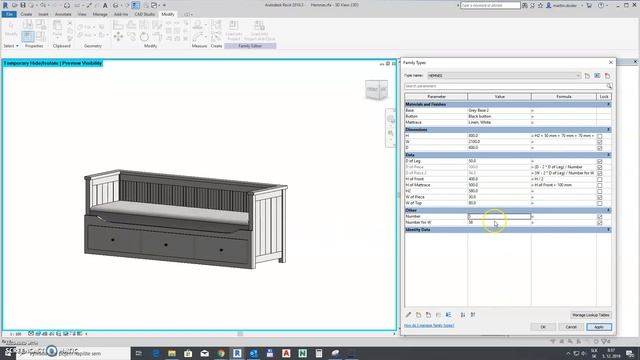This screenshot has height=360, width=640.
Task: Click the New Parameter icon in the bottom toolbar
Action: (x=418, y=315)
